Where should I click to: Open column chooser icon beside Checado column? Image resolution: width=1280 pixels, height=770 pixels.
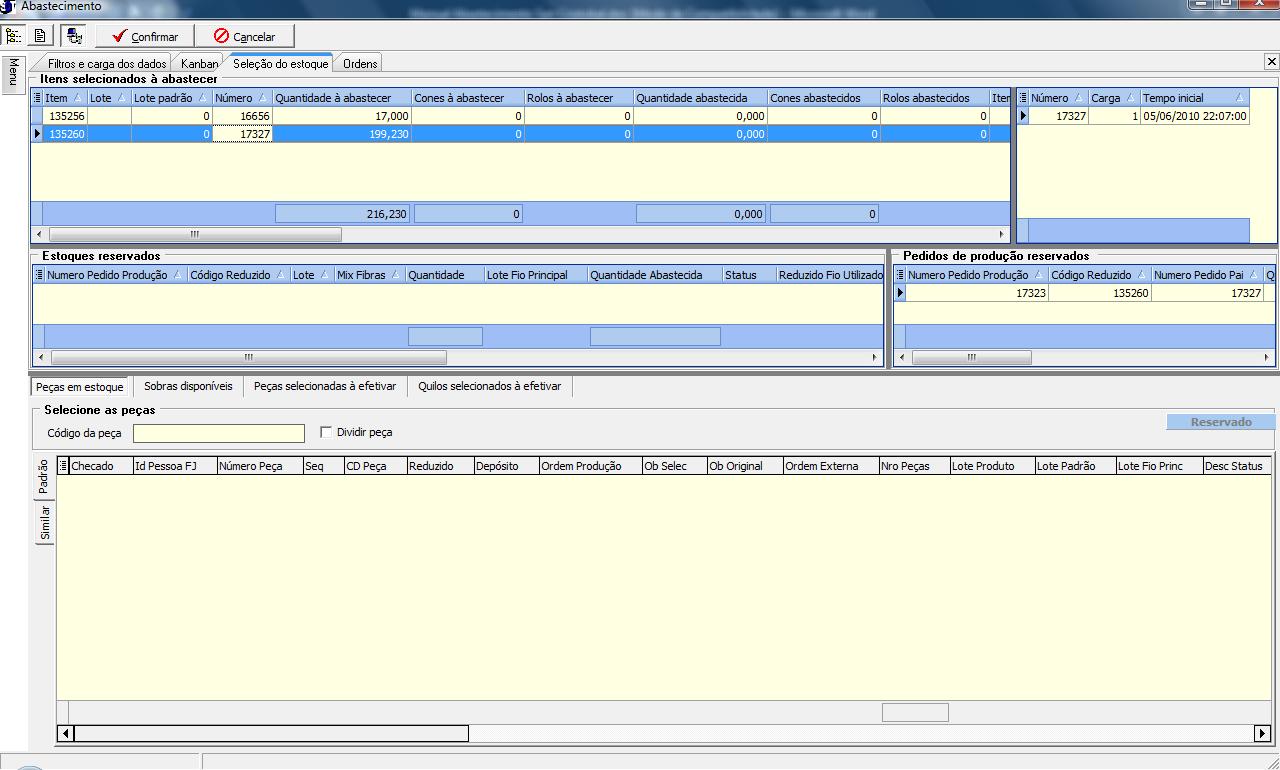click(63, 466)
